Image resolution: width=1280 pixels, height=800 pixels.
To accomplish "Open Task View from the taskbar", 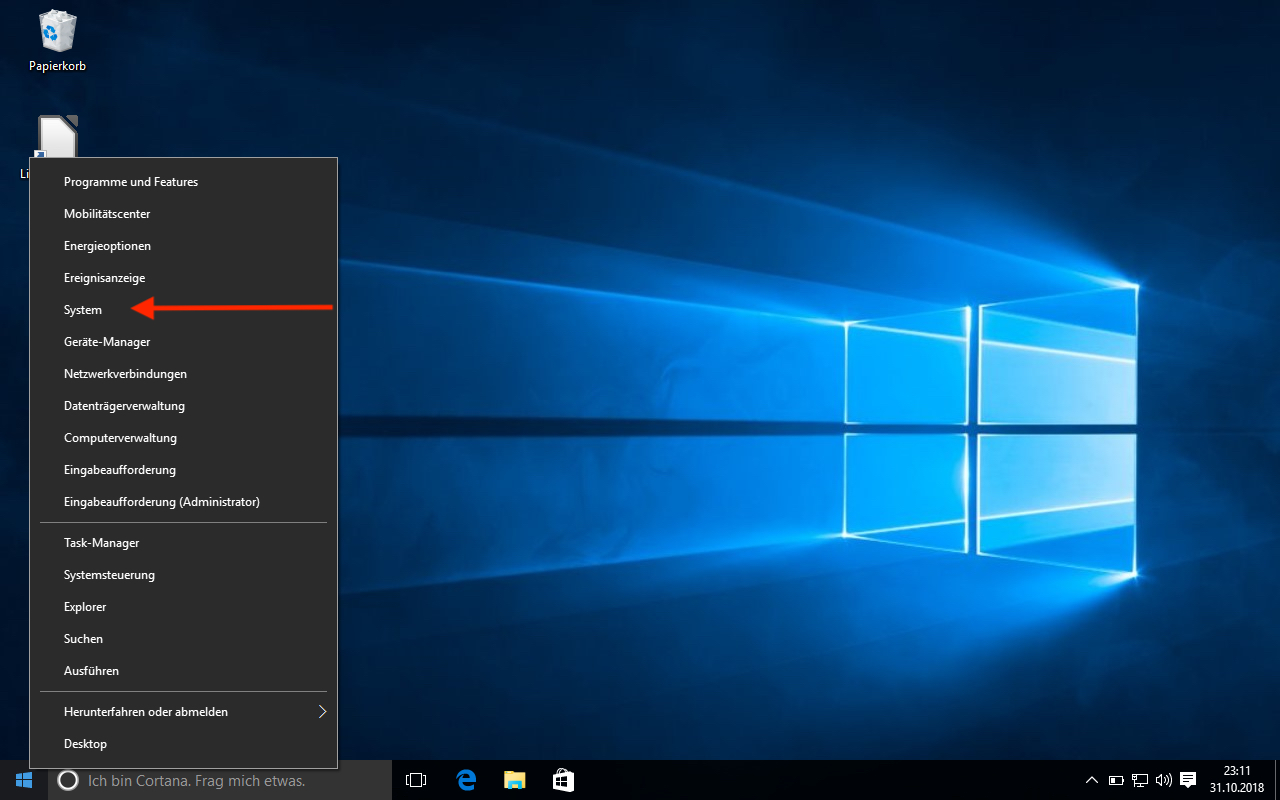I will (x=416, y=780).
